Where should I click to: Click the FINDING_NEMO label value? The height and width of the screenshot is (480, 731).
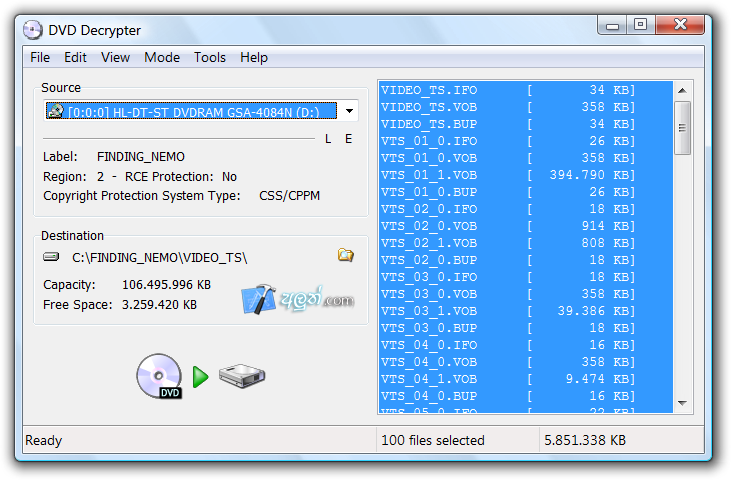pyautogui.click(x=141, y=157)
